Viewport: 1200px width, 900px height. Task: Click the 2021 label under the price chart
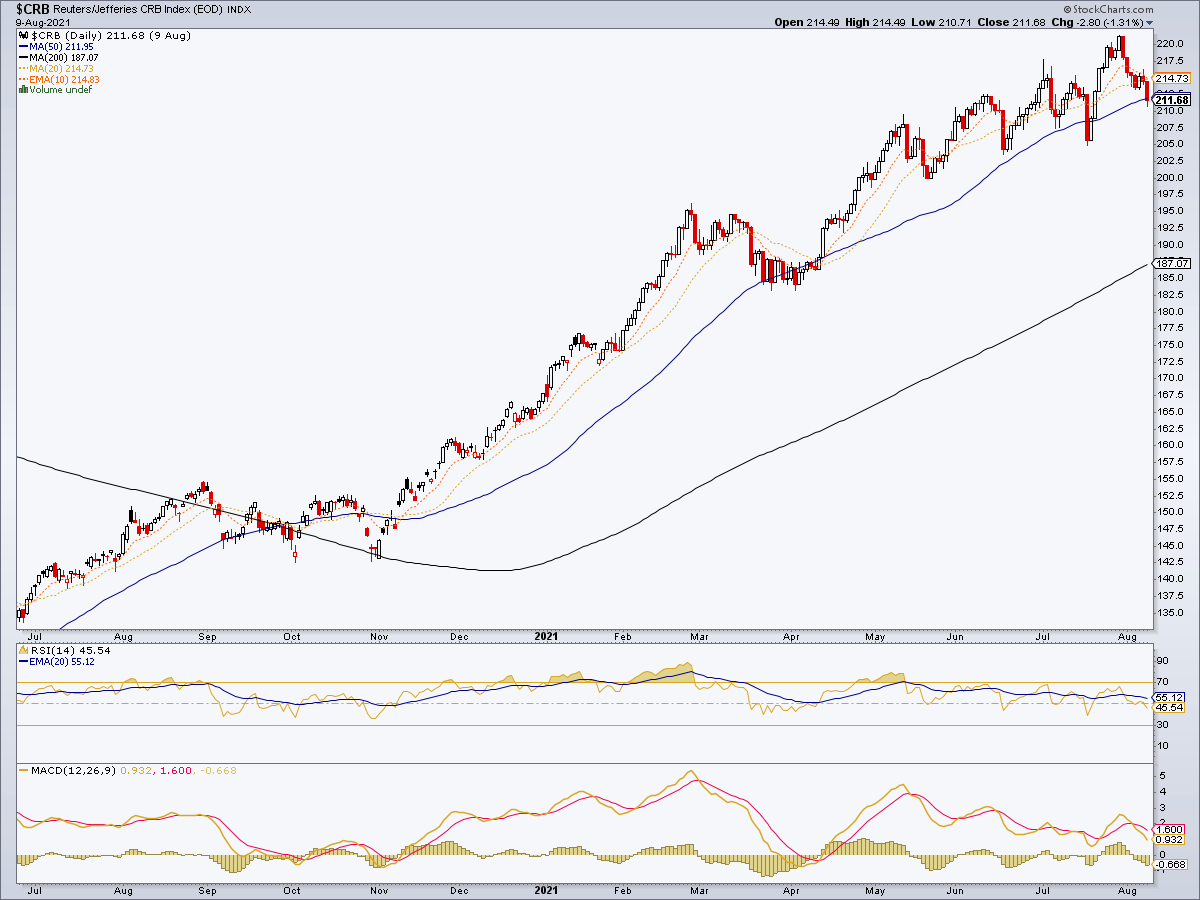(547, 635)
